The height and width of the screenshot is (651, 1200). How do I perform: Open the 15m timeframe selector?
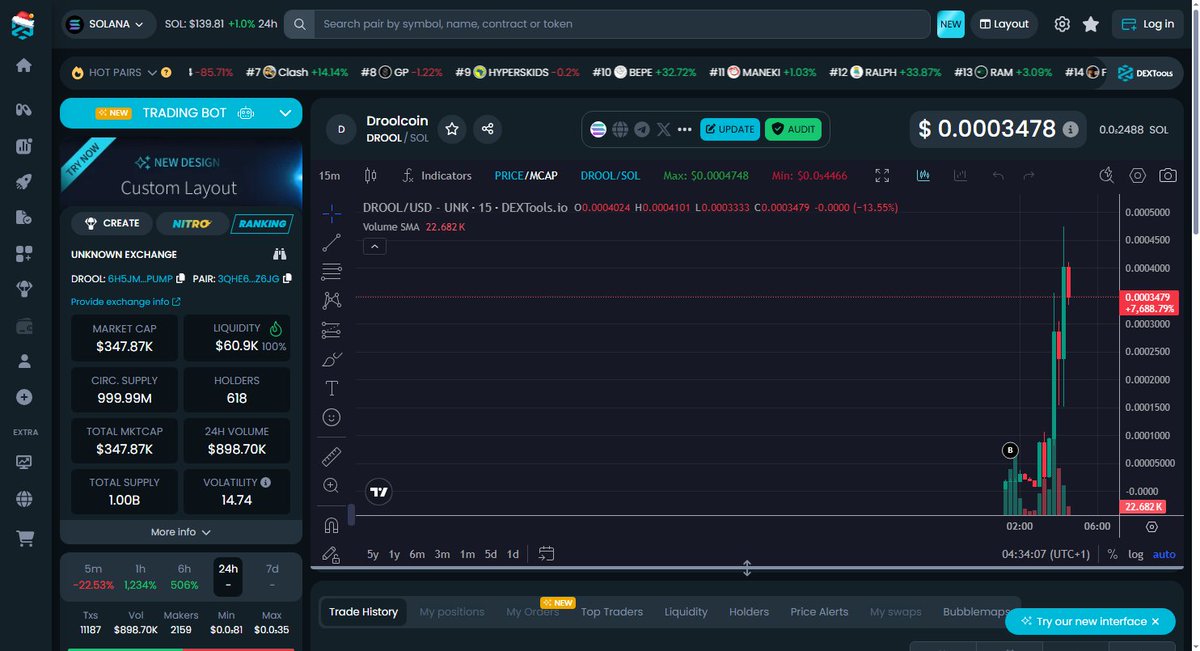329,175
